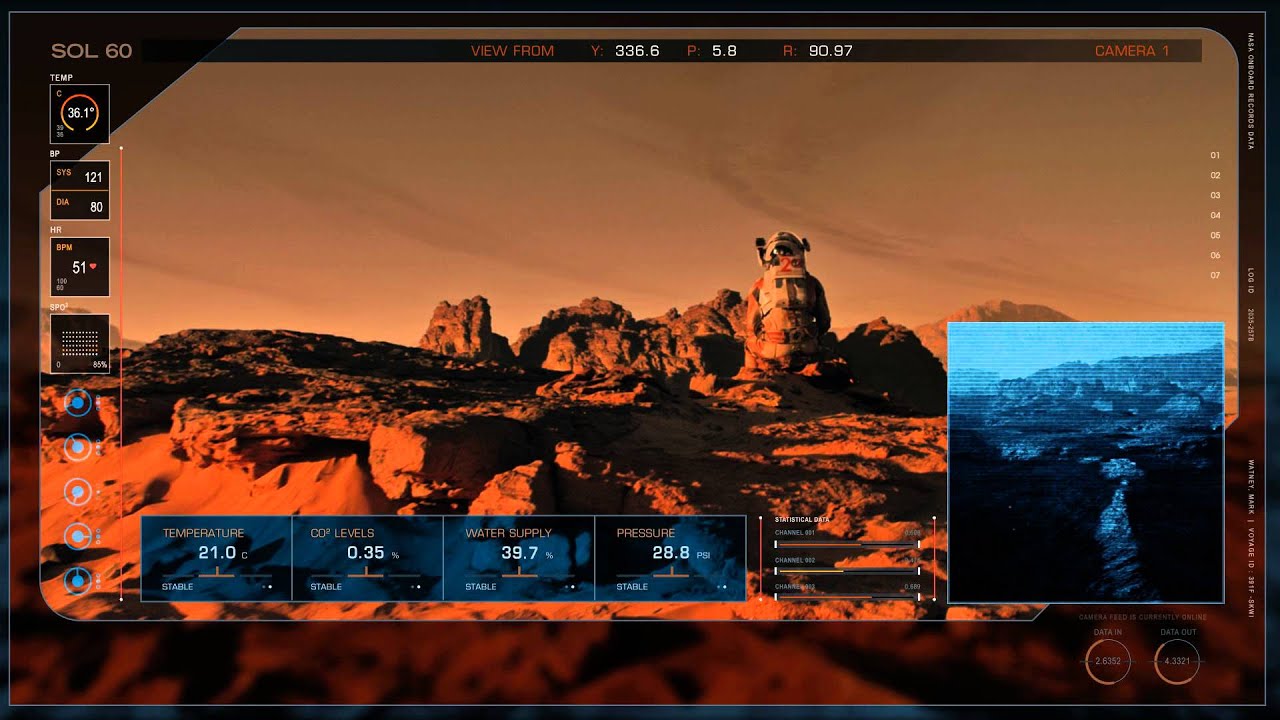
Task: Click the Channel 001 slider bar
Action: 847,544
